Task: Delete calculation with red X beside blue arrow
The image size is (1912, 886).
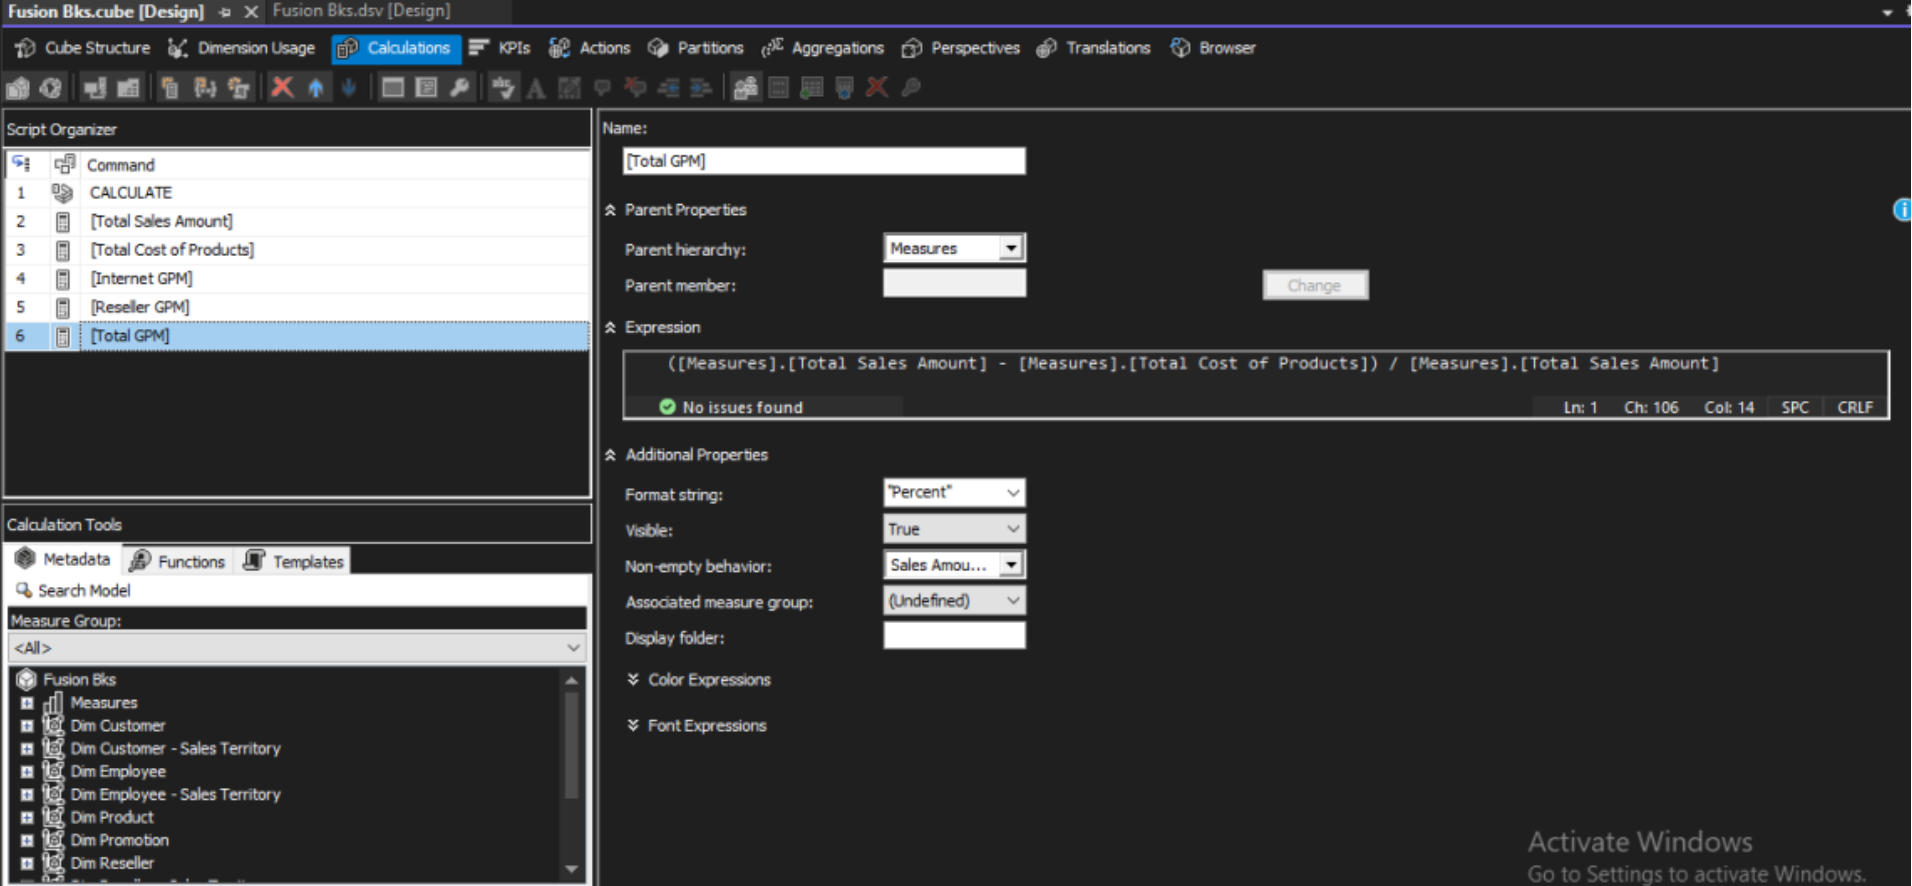Action: [x=283, y=88]
